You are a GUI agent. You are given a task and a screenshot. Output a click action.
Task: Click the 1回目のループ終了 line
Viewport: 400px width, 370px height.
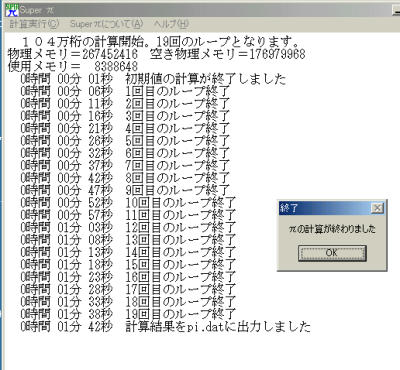125,91
